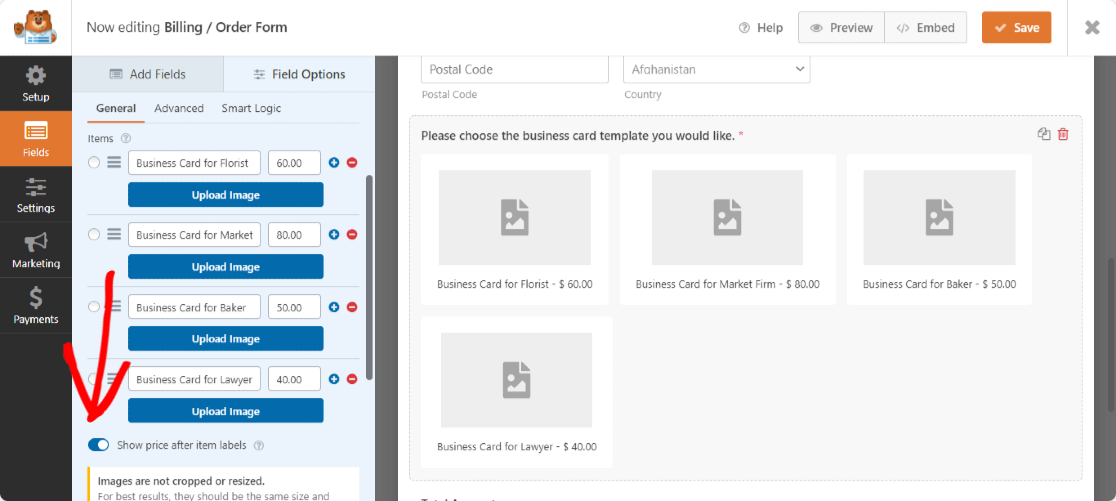Grab the Lawyer item reorder handle
Image resolution: width=1116 pixels, height=501 pixels.
[114, 379]
